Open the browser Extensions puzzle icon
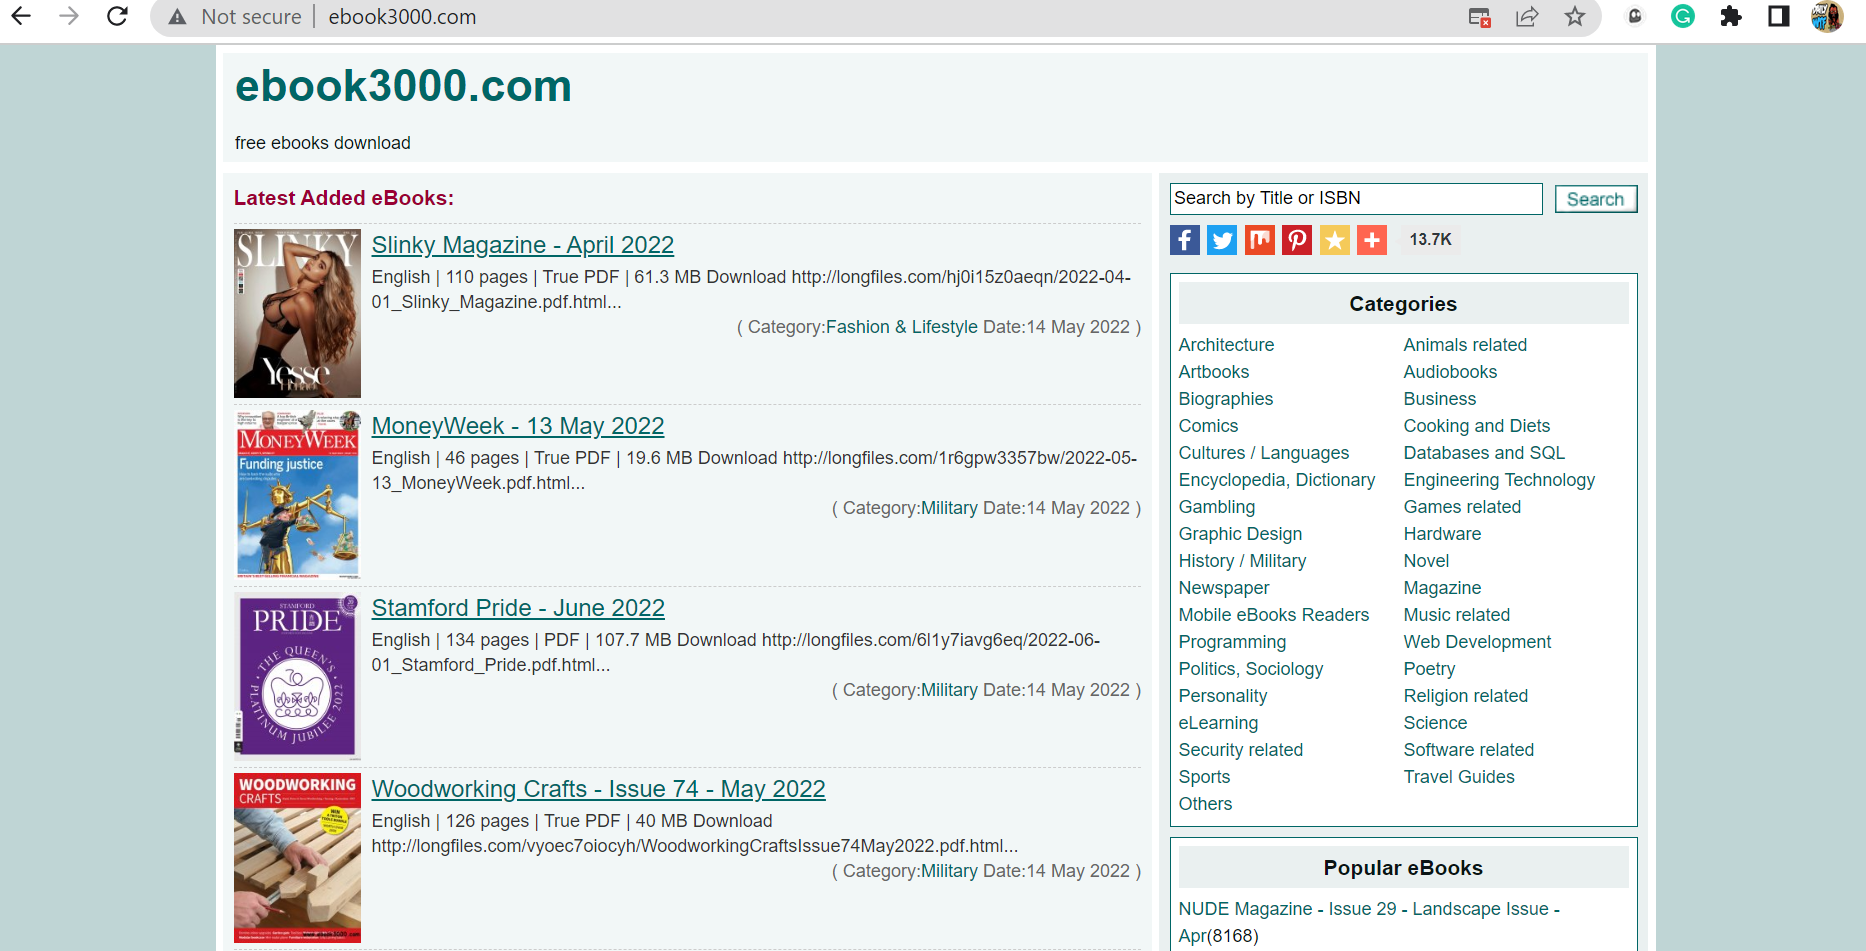 point(1731,17)
